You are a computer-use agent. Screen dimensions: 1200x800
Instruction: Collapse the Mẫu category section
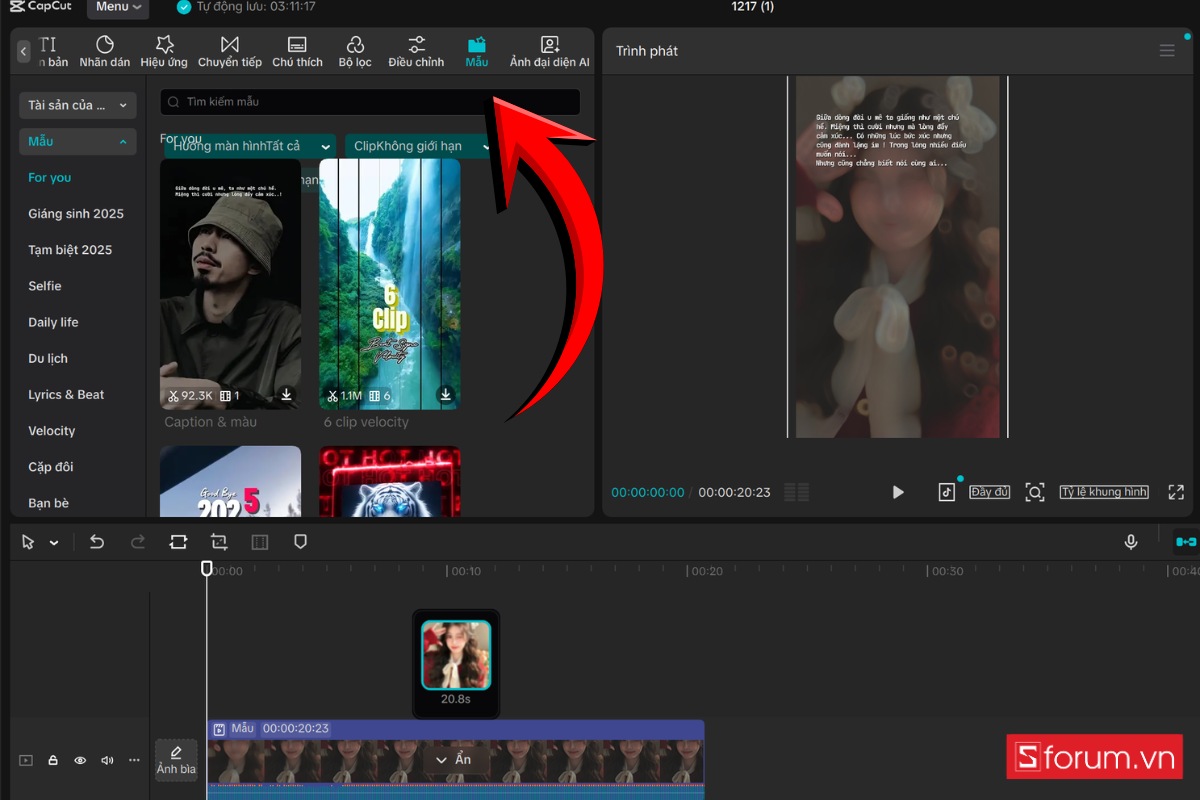point(78,142)
